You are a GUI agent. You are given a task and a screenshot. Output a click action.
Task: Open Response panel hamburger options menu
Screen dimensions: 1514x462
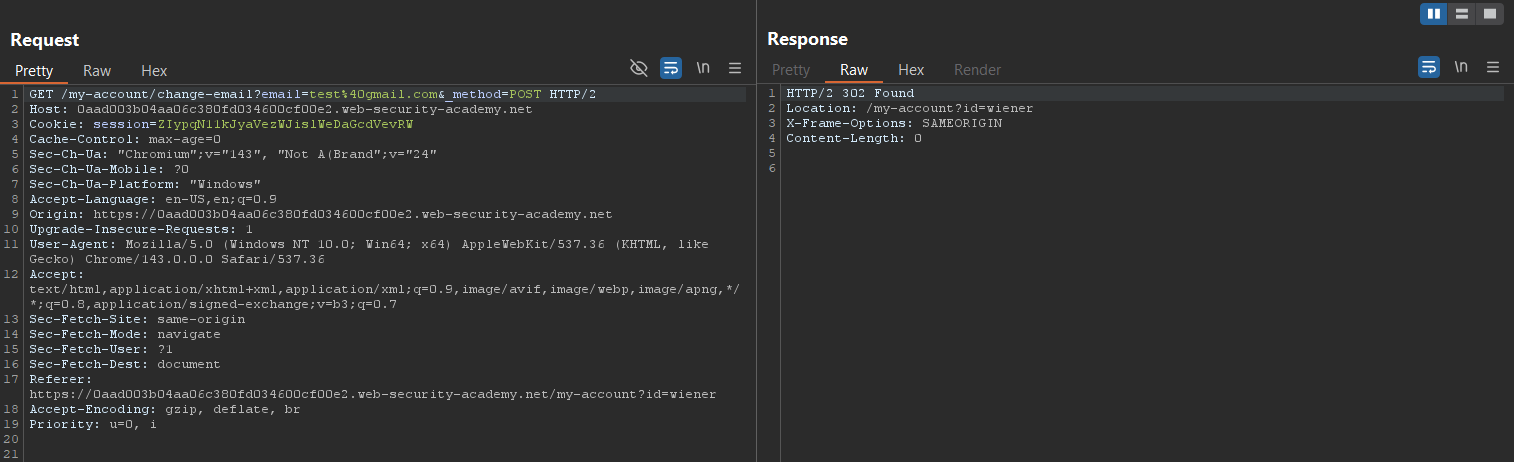[1493, 67]
